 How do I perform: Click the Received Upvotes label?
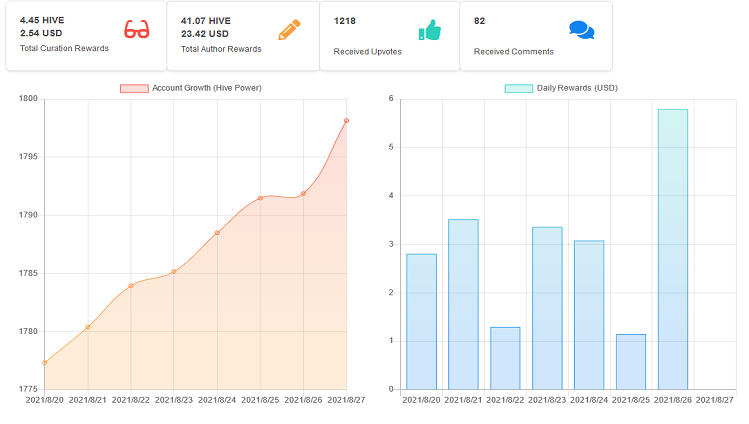coord(367,52)
